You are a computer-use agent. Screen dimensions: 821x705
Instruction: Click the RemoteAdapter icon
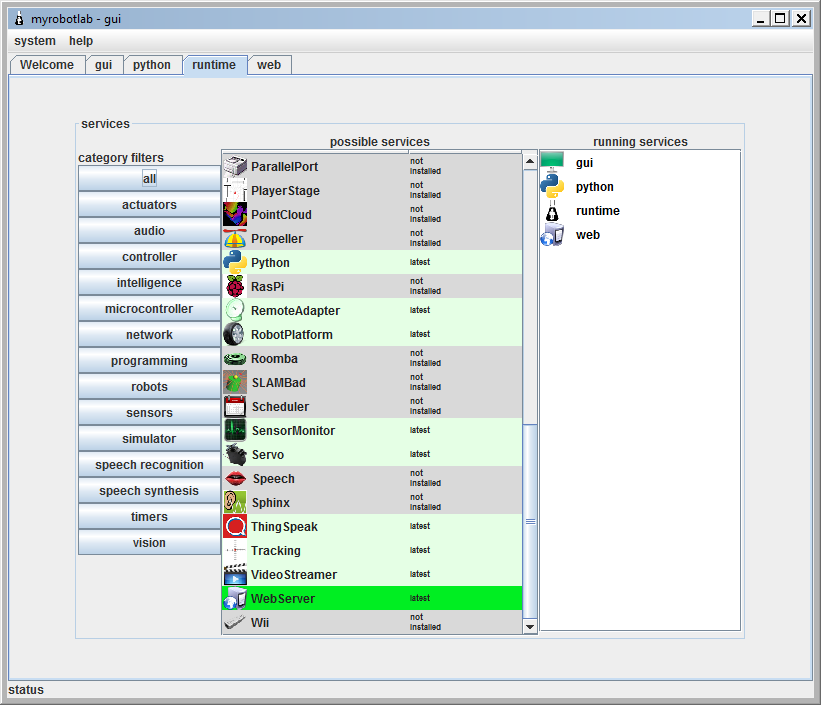click(x=235, y=311)
